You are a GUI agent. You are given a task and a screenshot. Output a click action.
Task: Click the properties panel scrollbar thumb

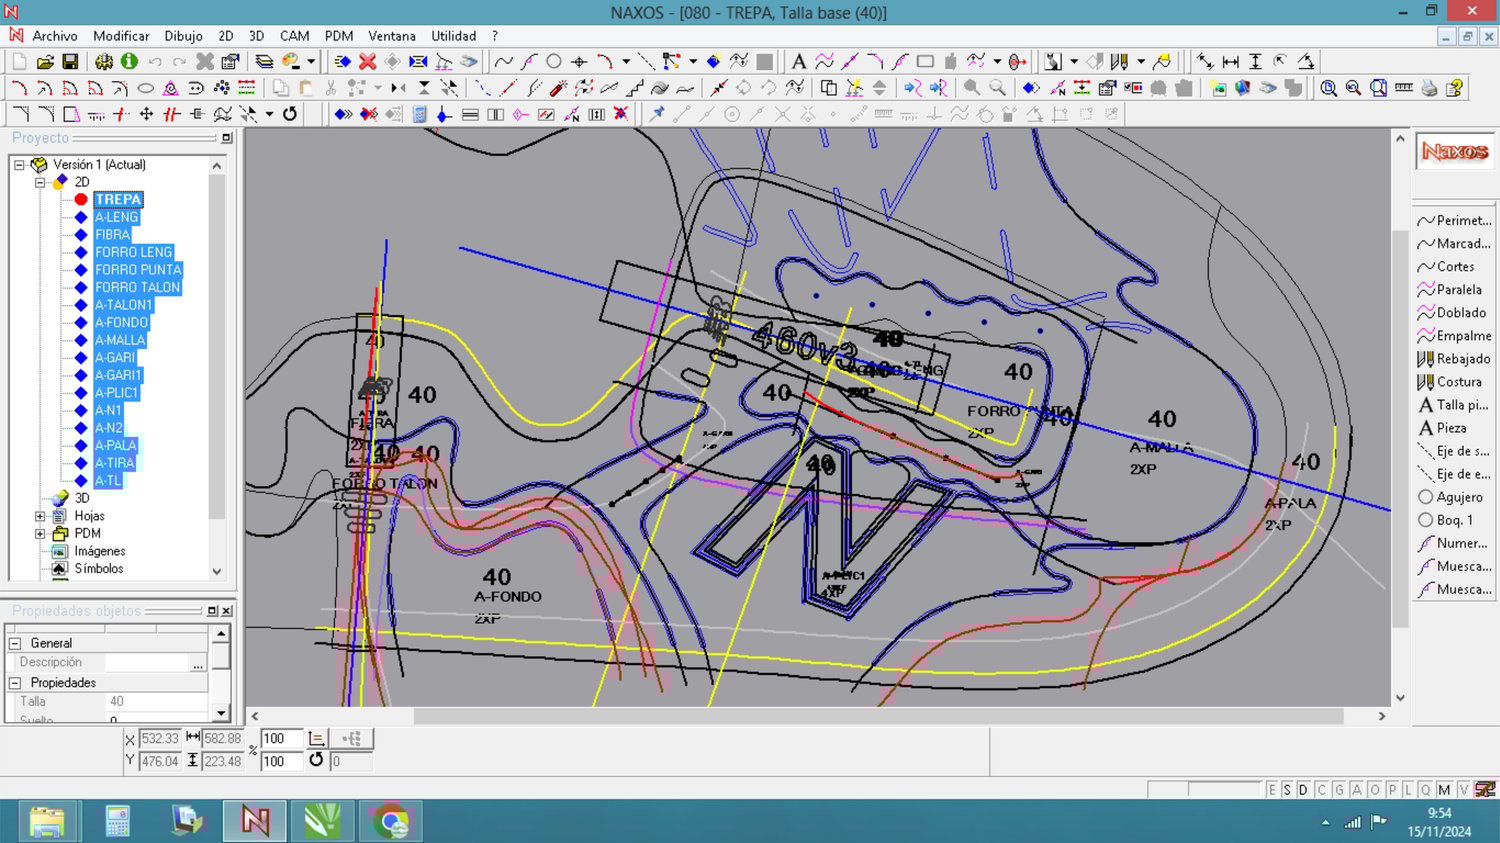point(221,656)
